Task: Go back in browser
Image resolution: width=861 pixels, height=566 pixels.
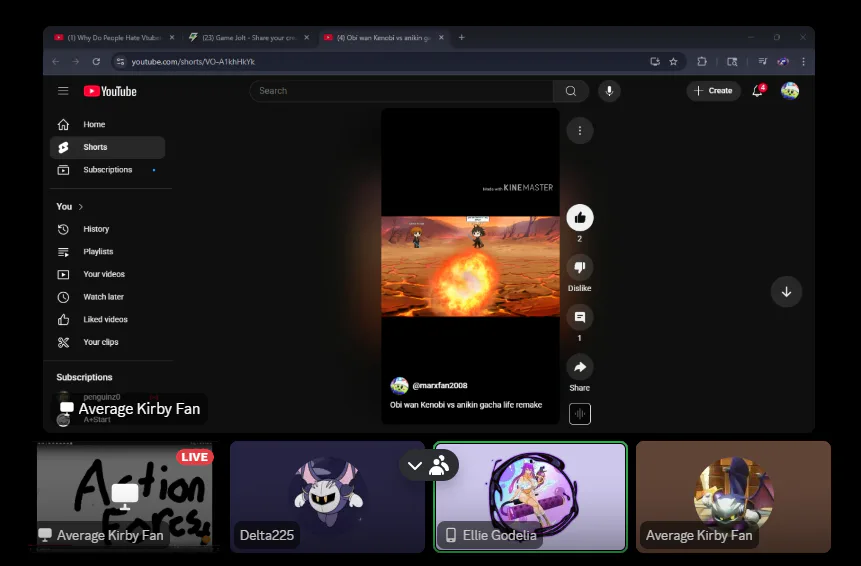Action: point(55,62)
